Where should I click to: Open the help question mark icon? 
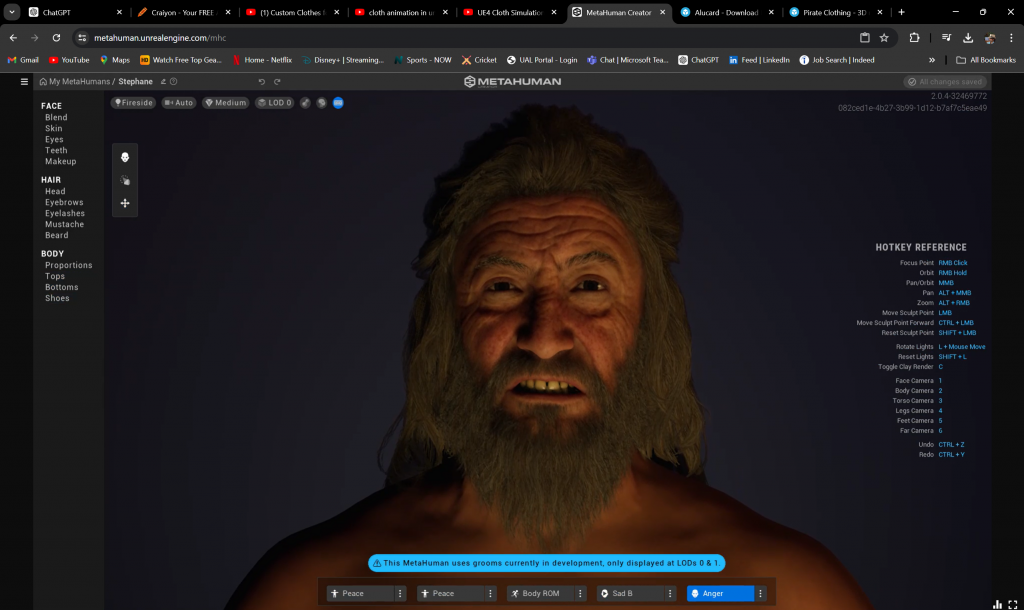click(x=174, y=82)
